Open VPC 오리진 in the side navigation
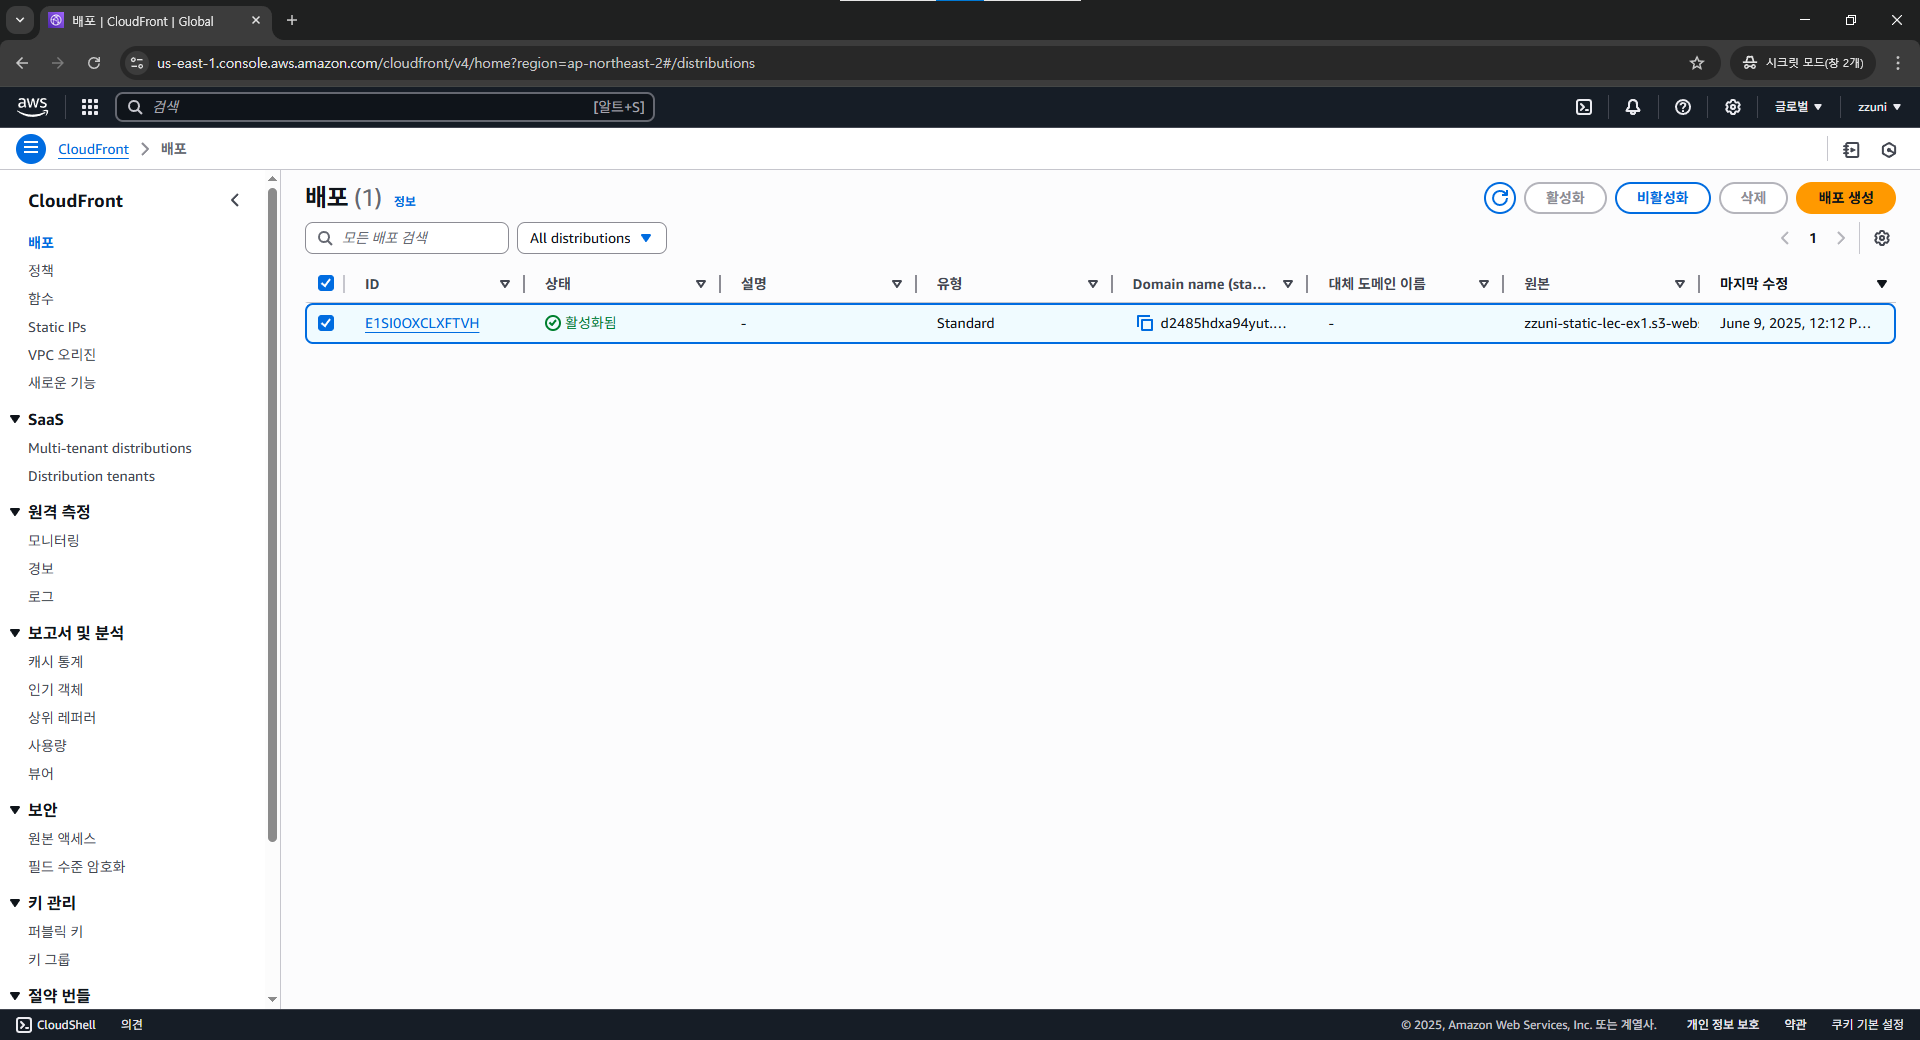The width and height of the screenshot is (1920, 1040). (x=62, y=355)
